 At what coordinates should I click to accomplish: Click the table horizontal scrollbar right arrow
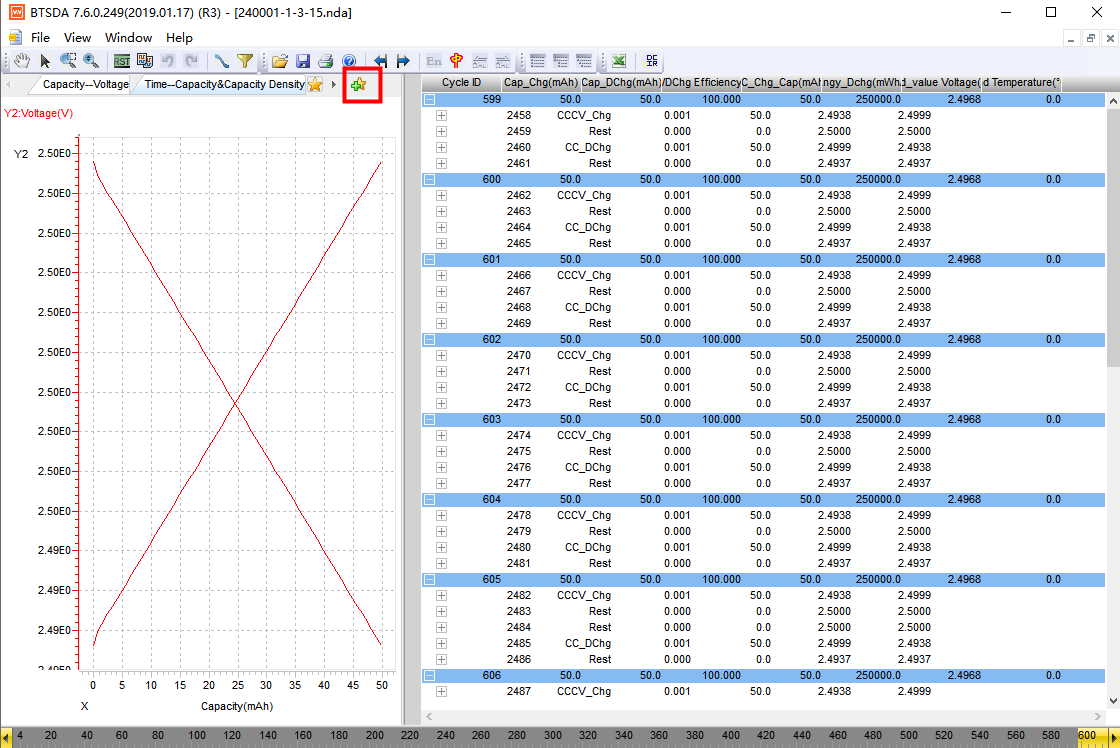tap(1098, 716)
